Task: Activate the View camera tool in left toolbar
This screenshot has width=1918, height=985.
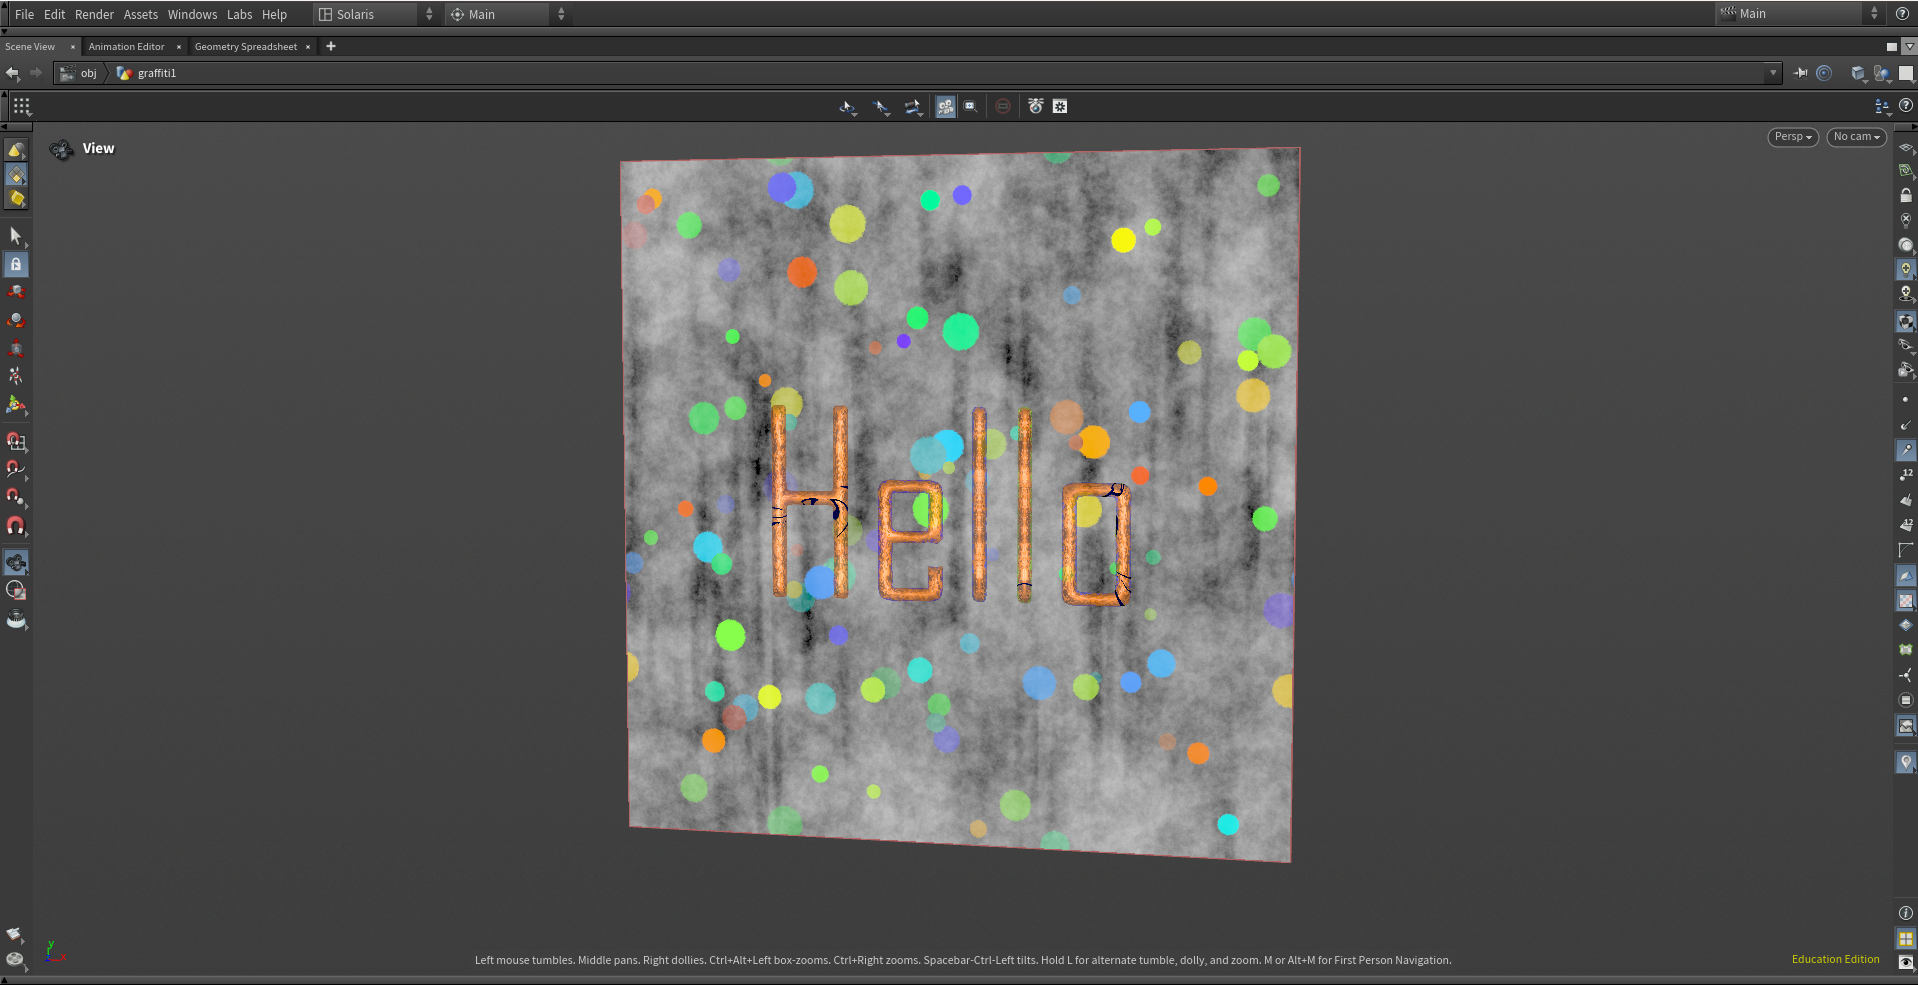Action: click(15, 562)
